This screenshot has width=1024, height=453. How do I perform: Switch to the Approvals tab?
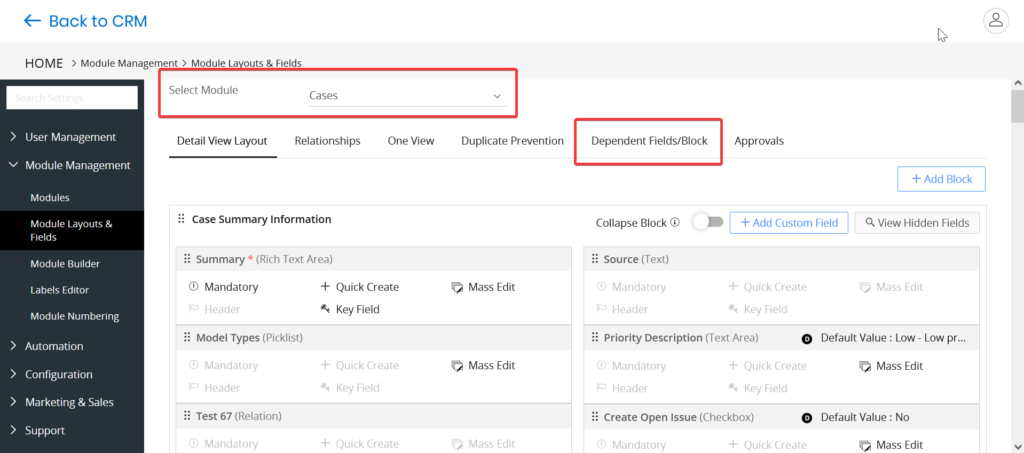pos(759,140)
